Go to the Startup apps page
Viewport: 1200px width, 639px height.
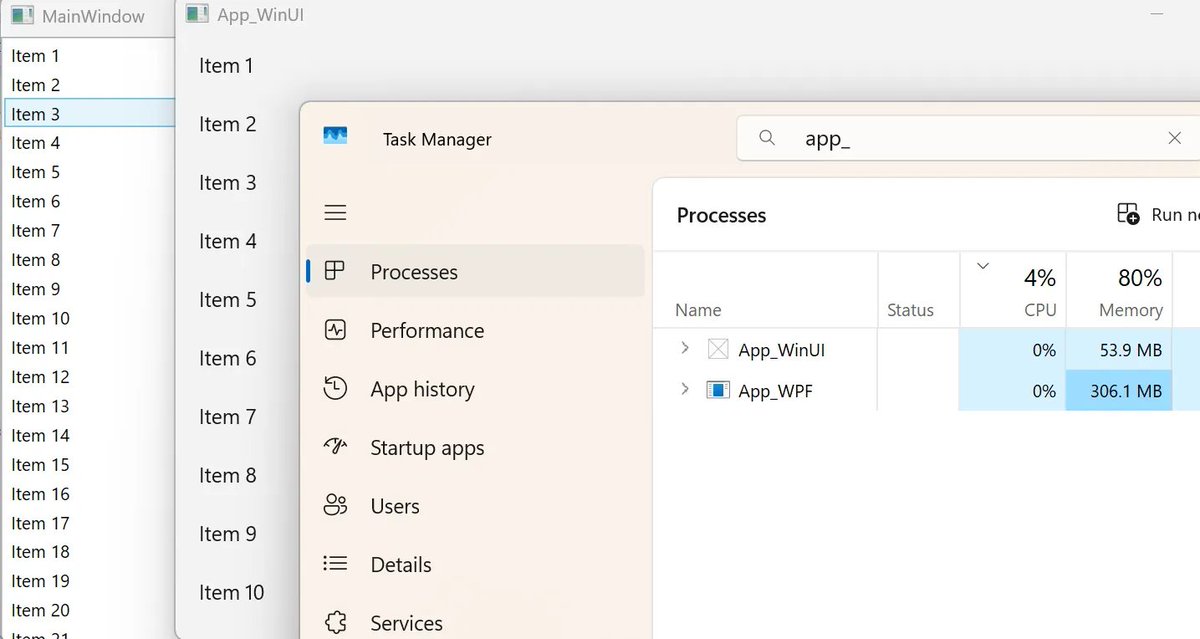click(475, 447)
